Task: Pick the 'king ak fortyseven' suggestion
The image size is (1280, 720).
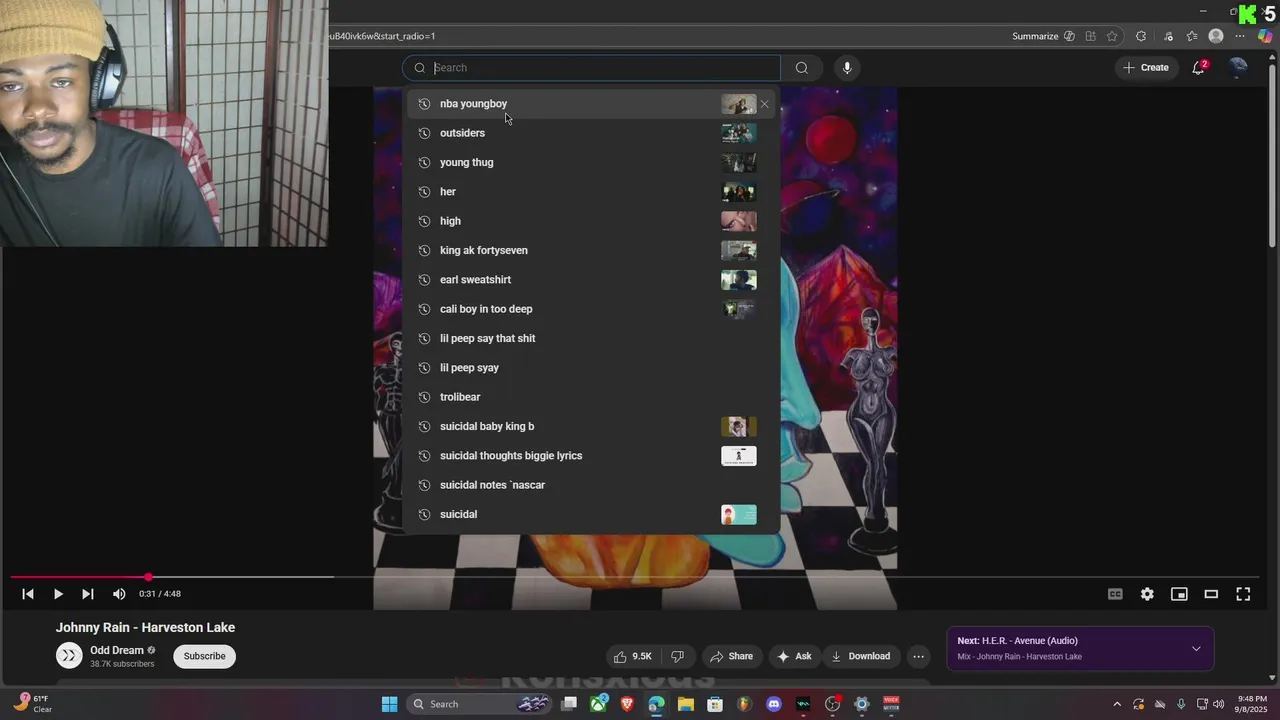Action: pos(592,250)
